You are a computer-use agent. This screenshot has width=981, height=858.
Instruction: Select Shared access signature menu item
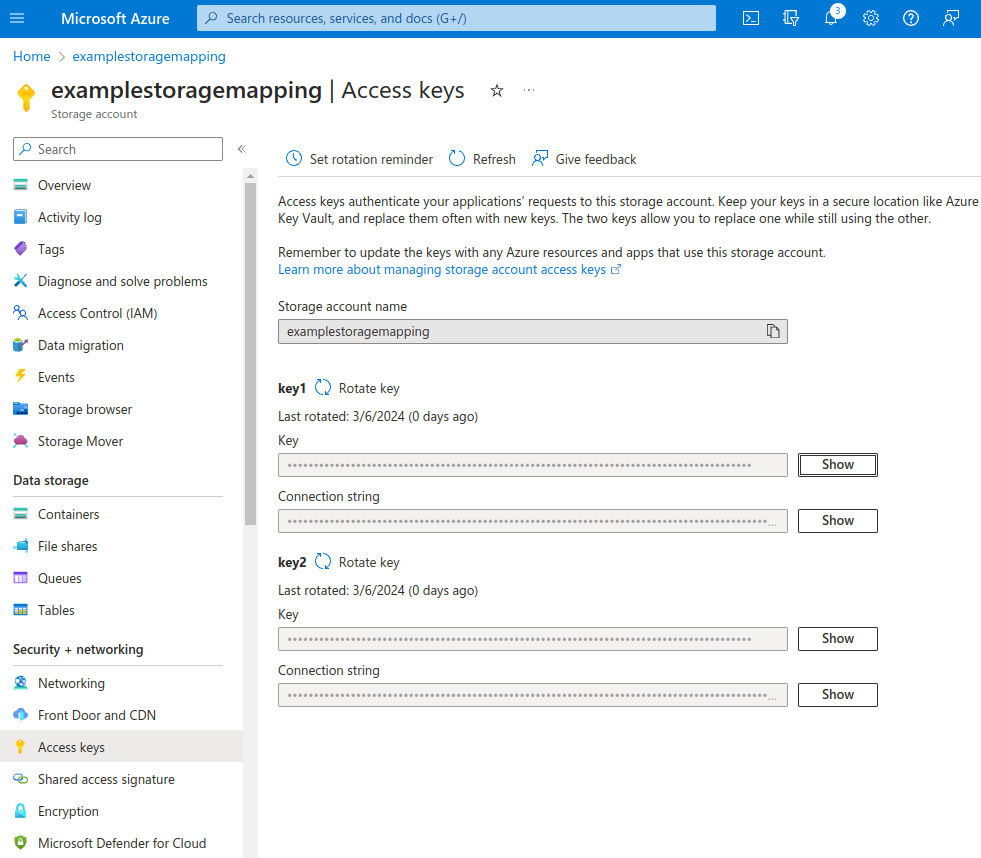106,779
